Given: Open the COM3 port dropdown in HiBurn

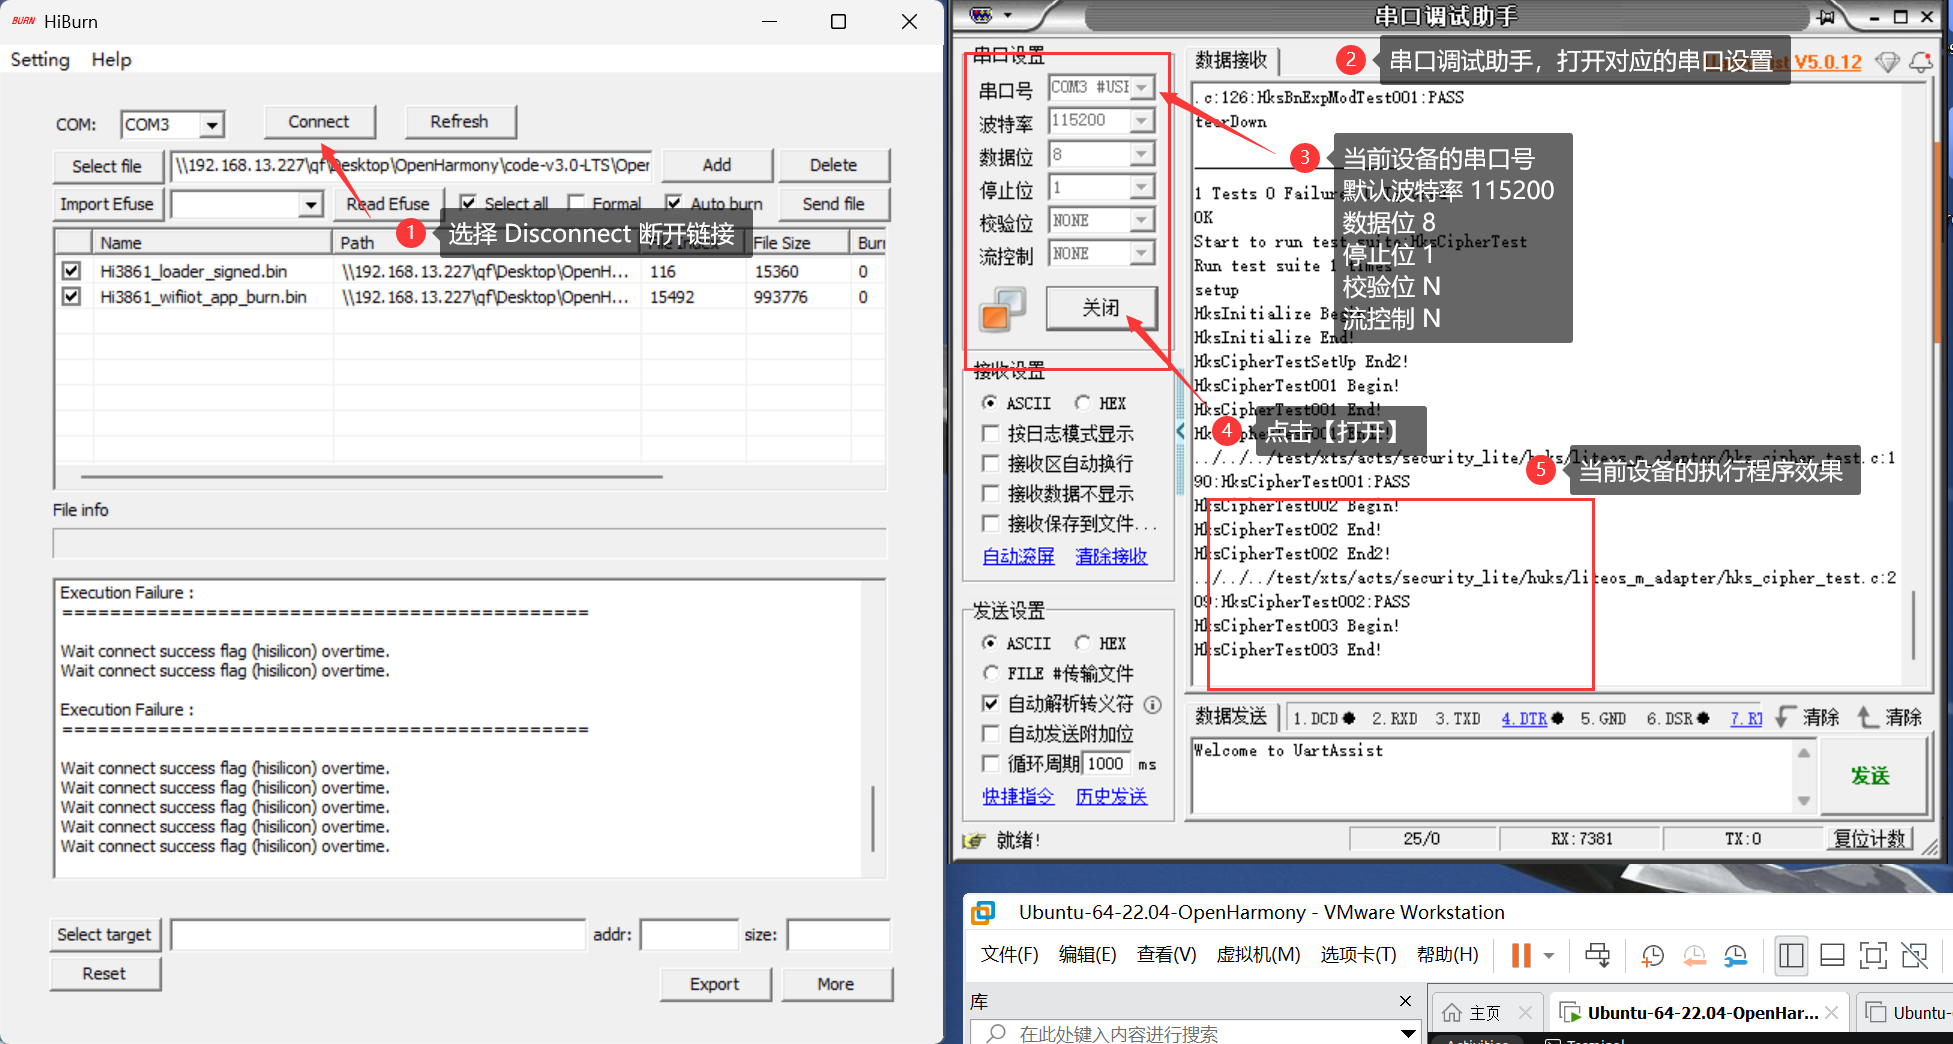Looking at the screenshot, I should (x=212, y=124).
